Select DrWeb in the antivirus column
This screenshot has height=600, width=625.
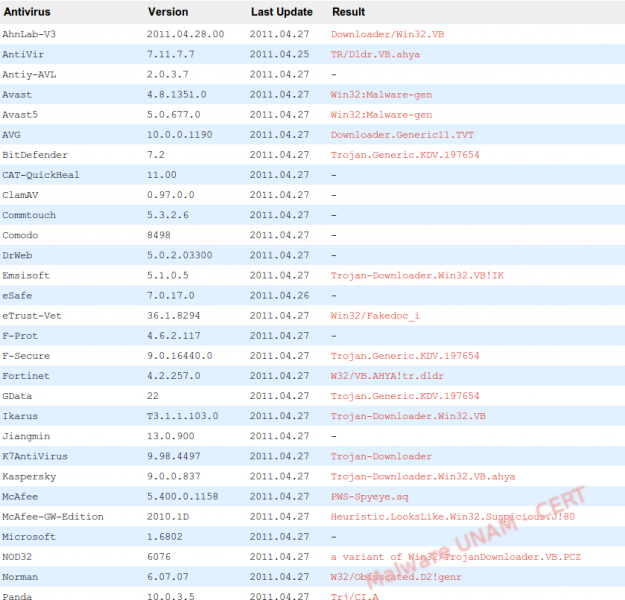(x=17, y=255)
